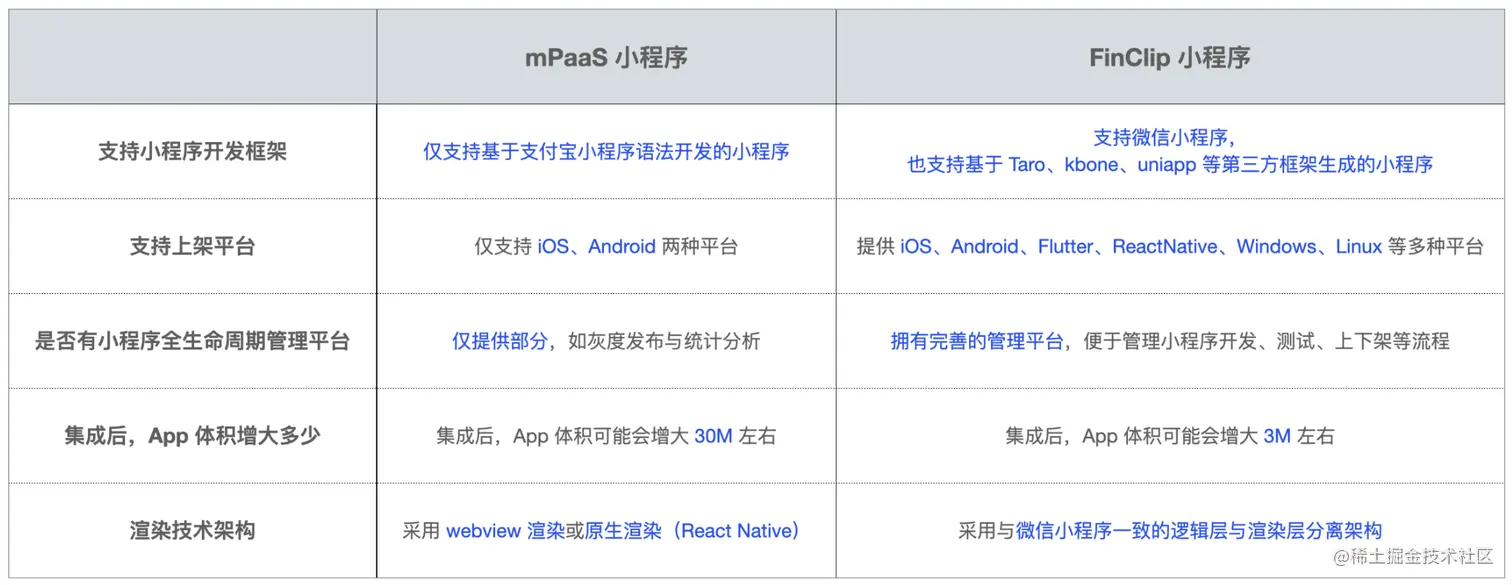Click the Taro、kbone、uniapp third-party framework line

coord(1169,165)
